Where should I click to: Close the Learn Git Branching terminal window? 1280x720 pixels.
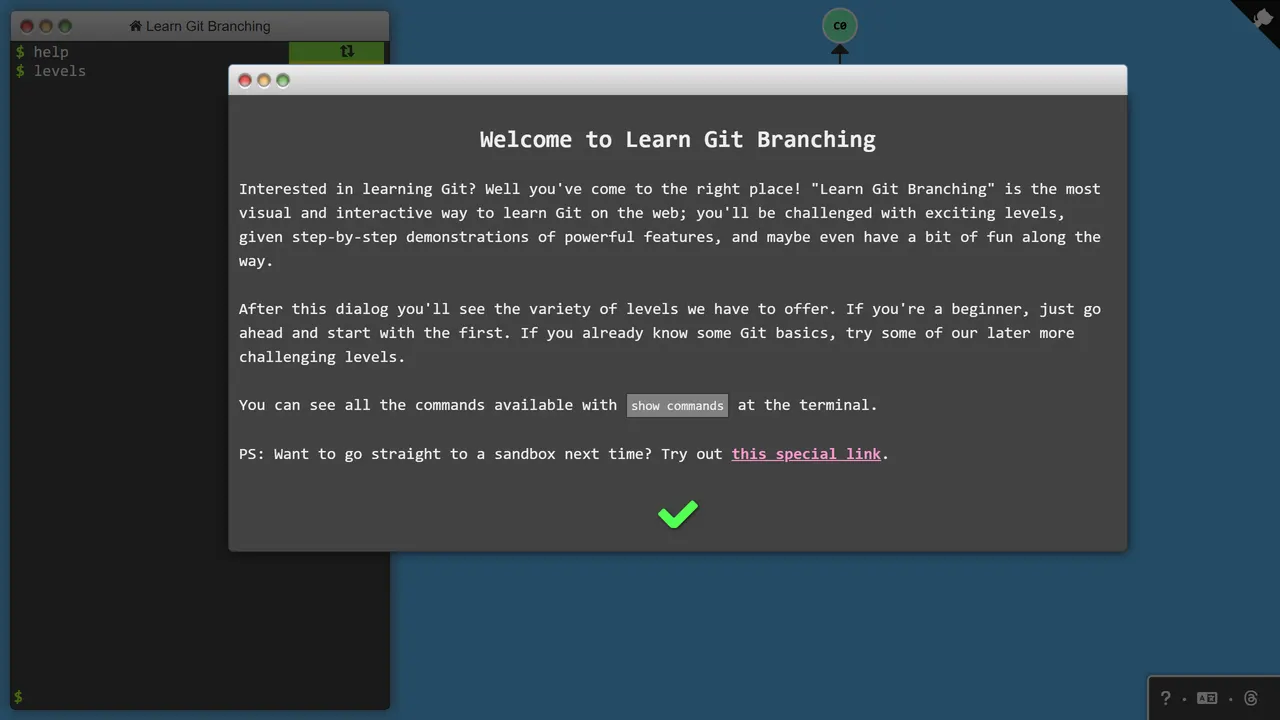click(27, 26)
